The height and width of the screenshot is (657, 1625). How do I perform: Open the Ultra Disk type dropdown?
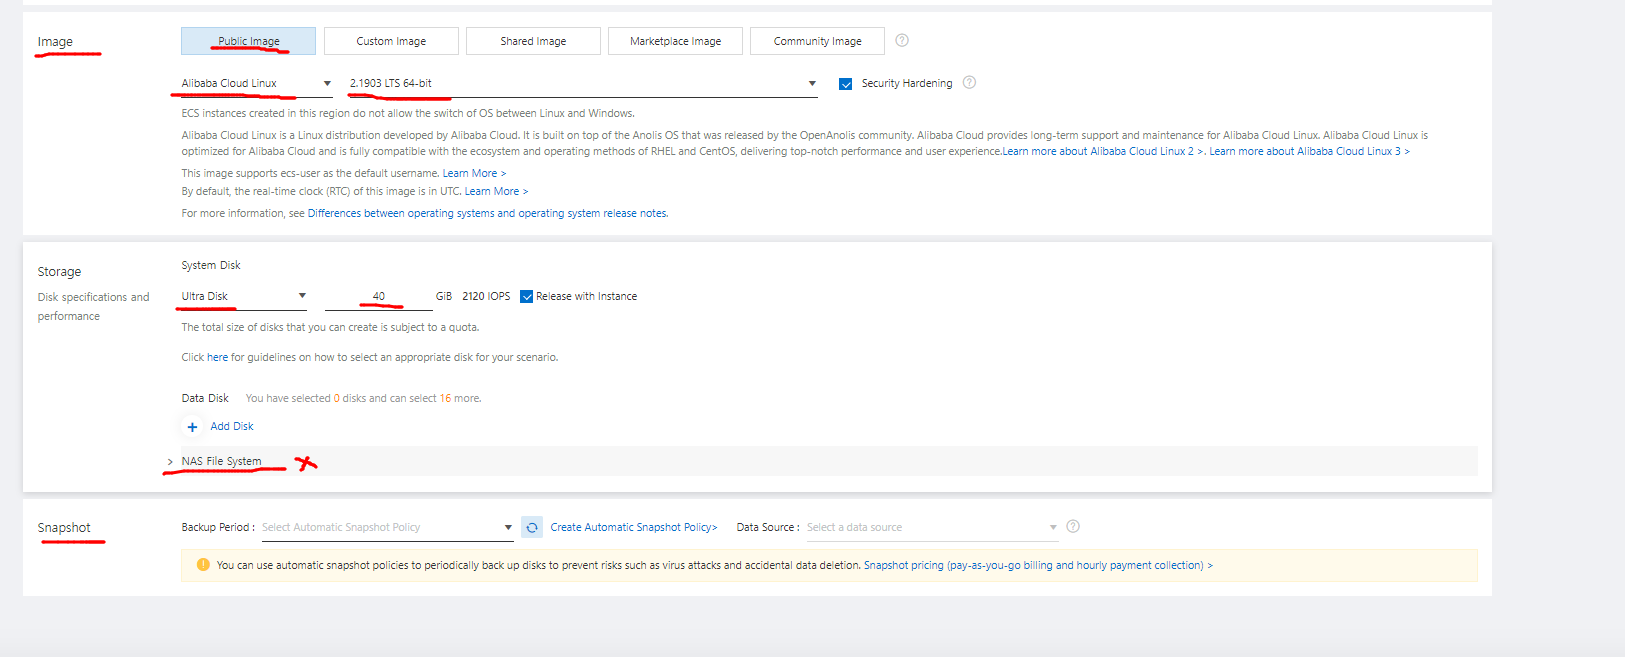click(x=243, y=296)
